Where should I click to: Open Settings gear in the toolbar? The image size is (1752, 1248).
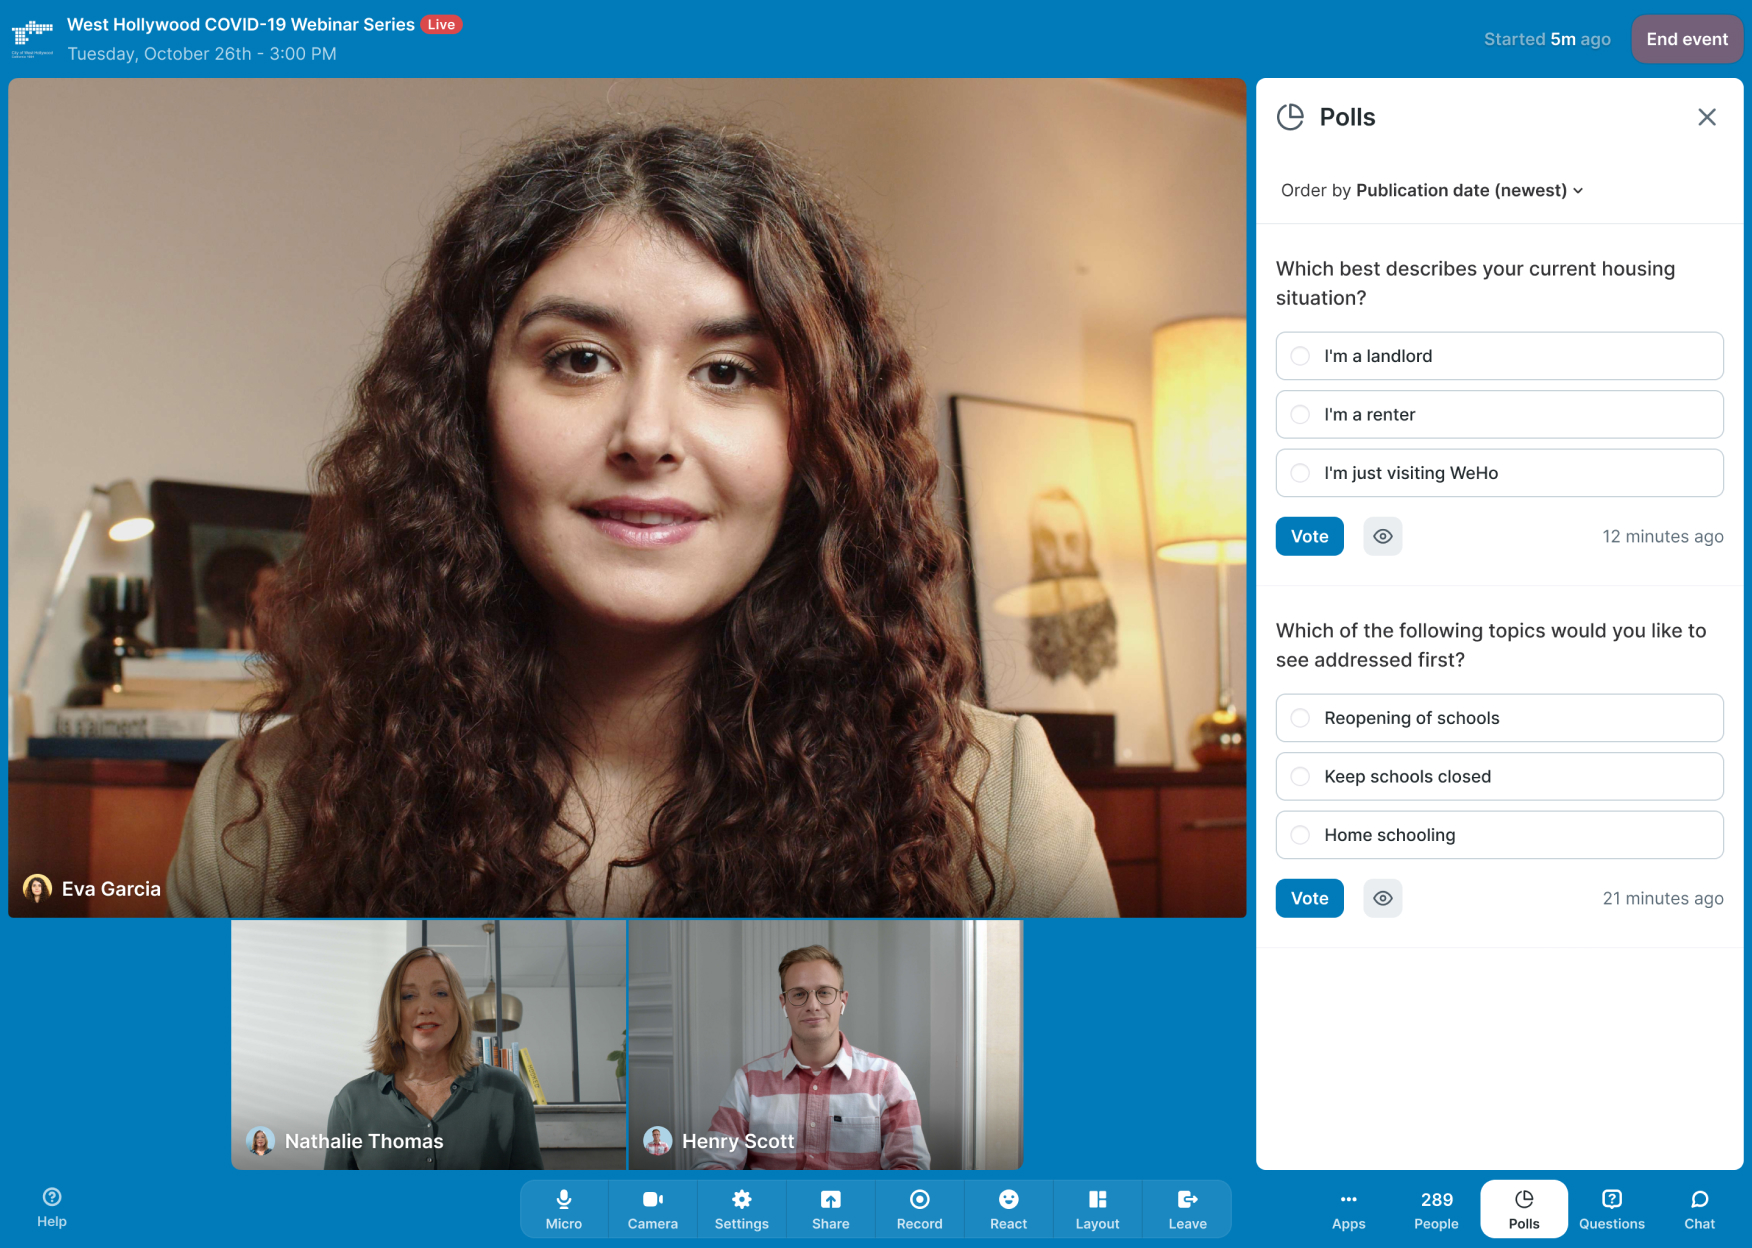point(741,1209)
